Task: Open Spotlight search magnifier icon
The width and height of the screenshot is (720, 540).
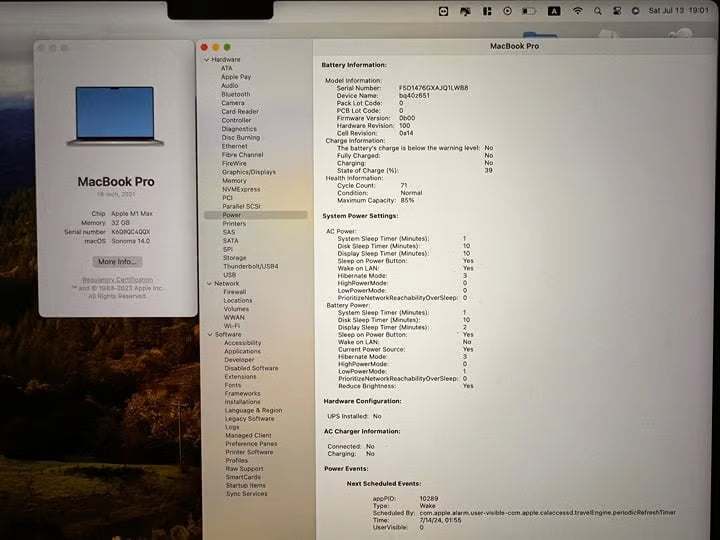Action: 597,11
